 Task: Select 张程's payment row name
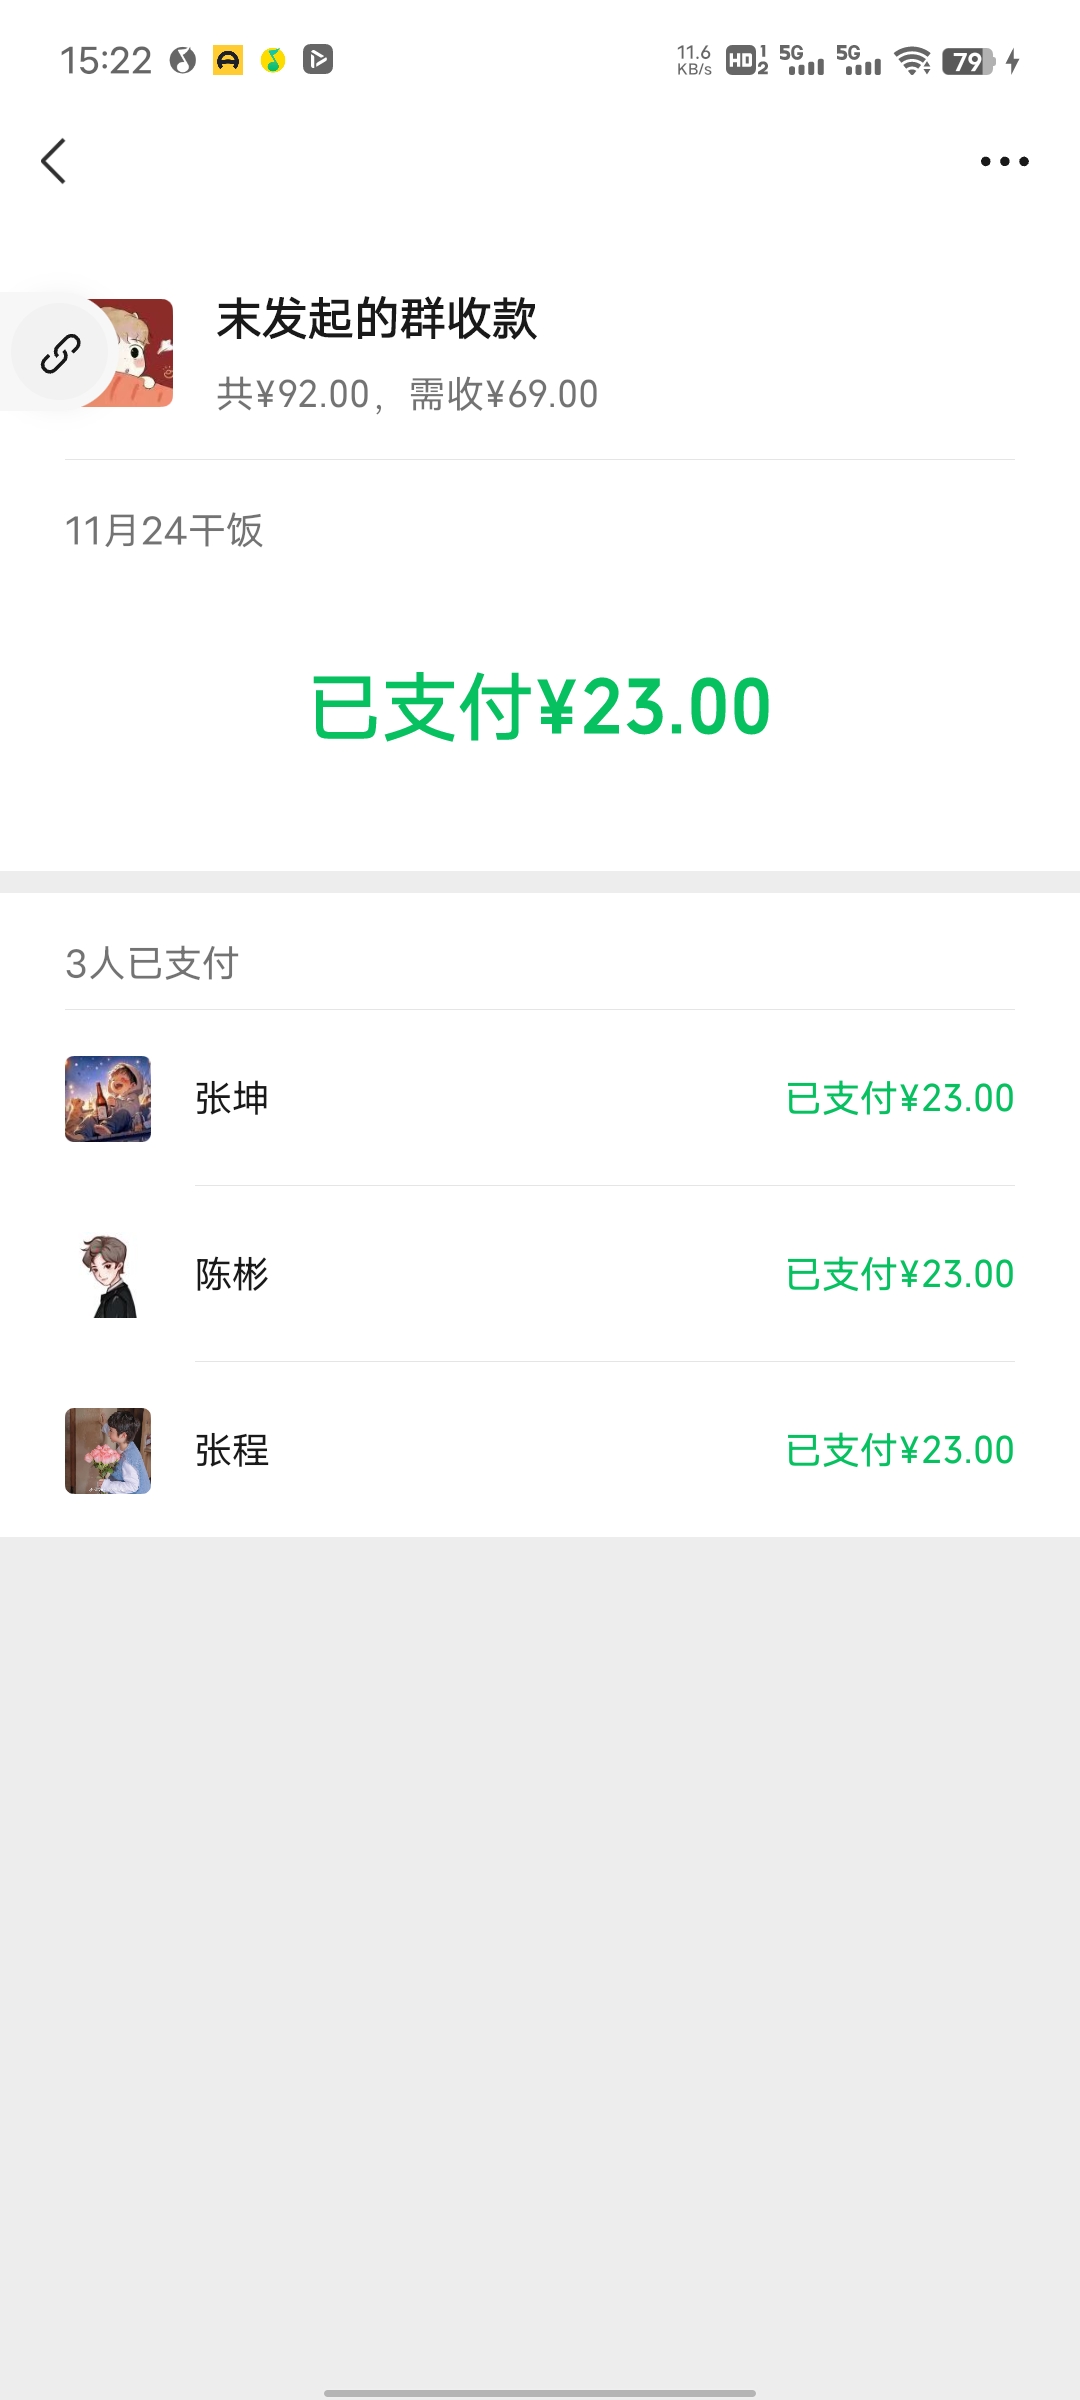pos(232,1451)
